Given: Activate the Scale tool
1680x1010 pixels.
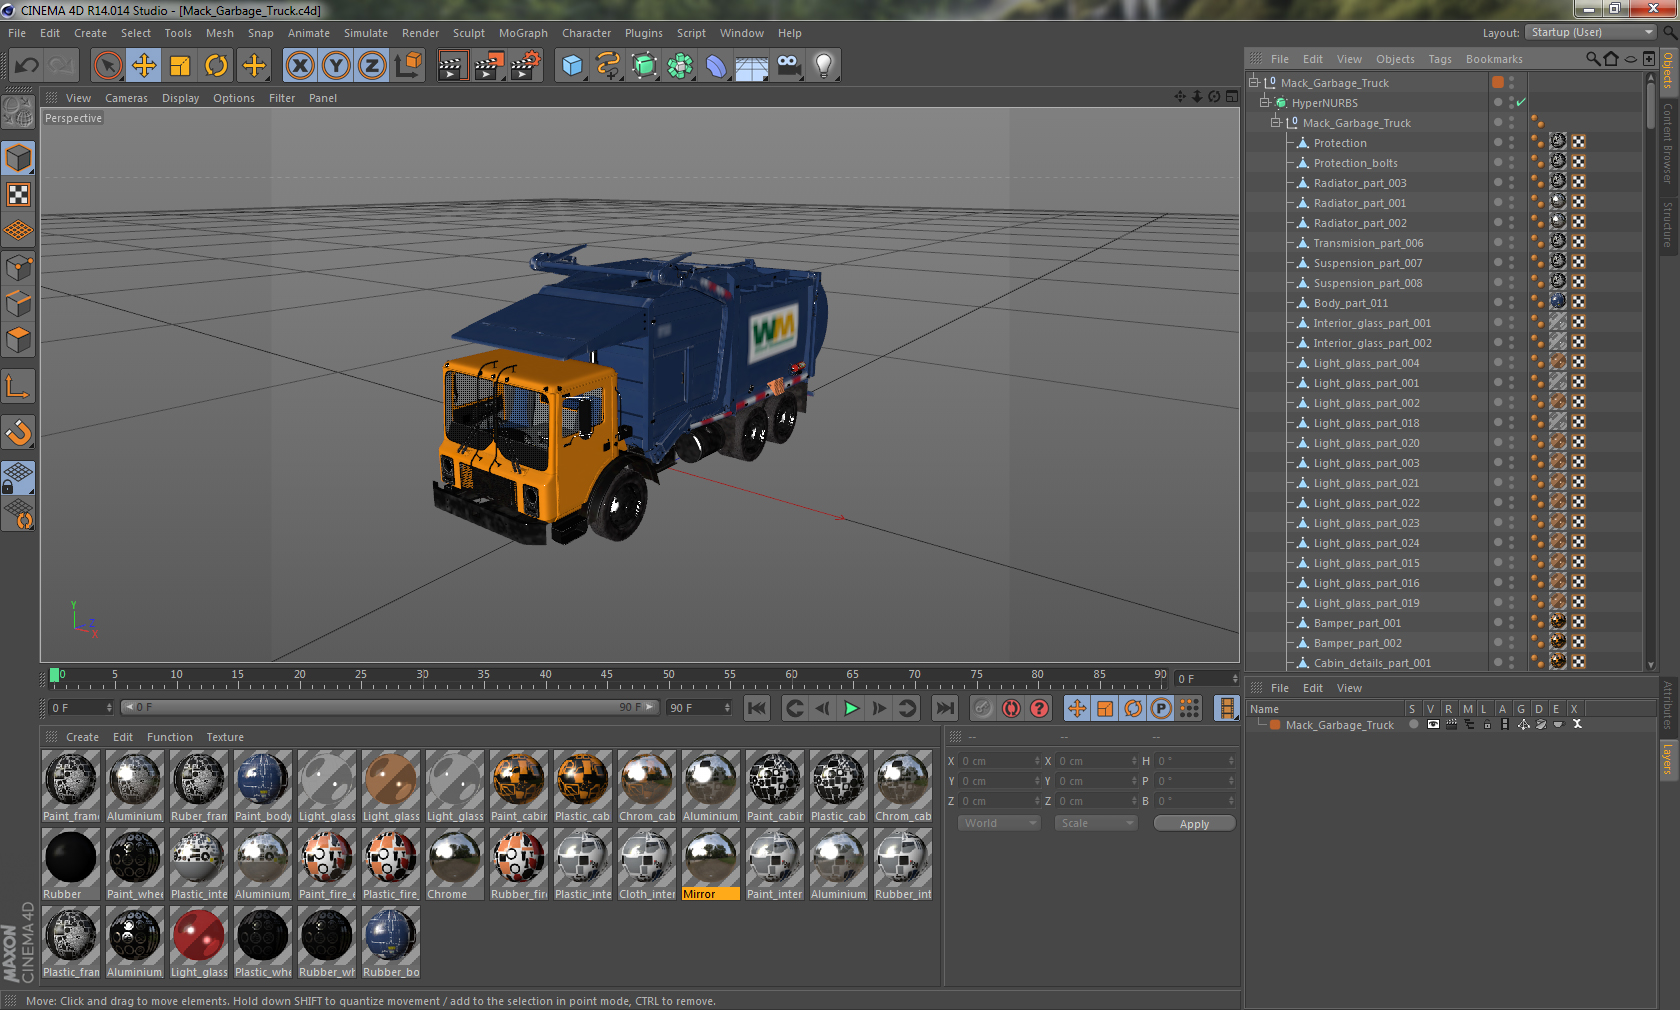Looking at the screenshot, I should (x=180, y=66).
